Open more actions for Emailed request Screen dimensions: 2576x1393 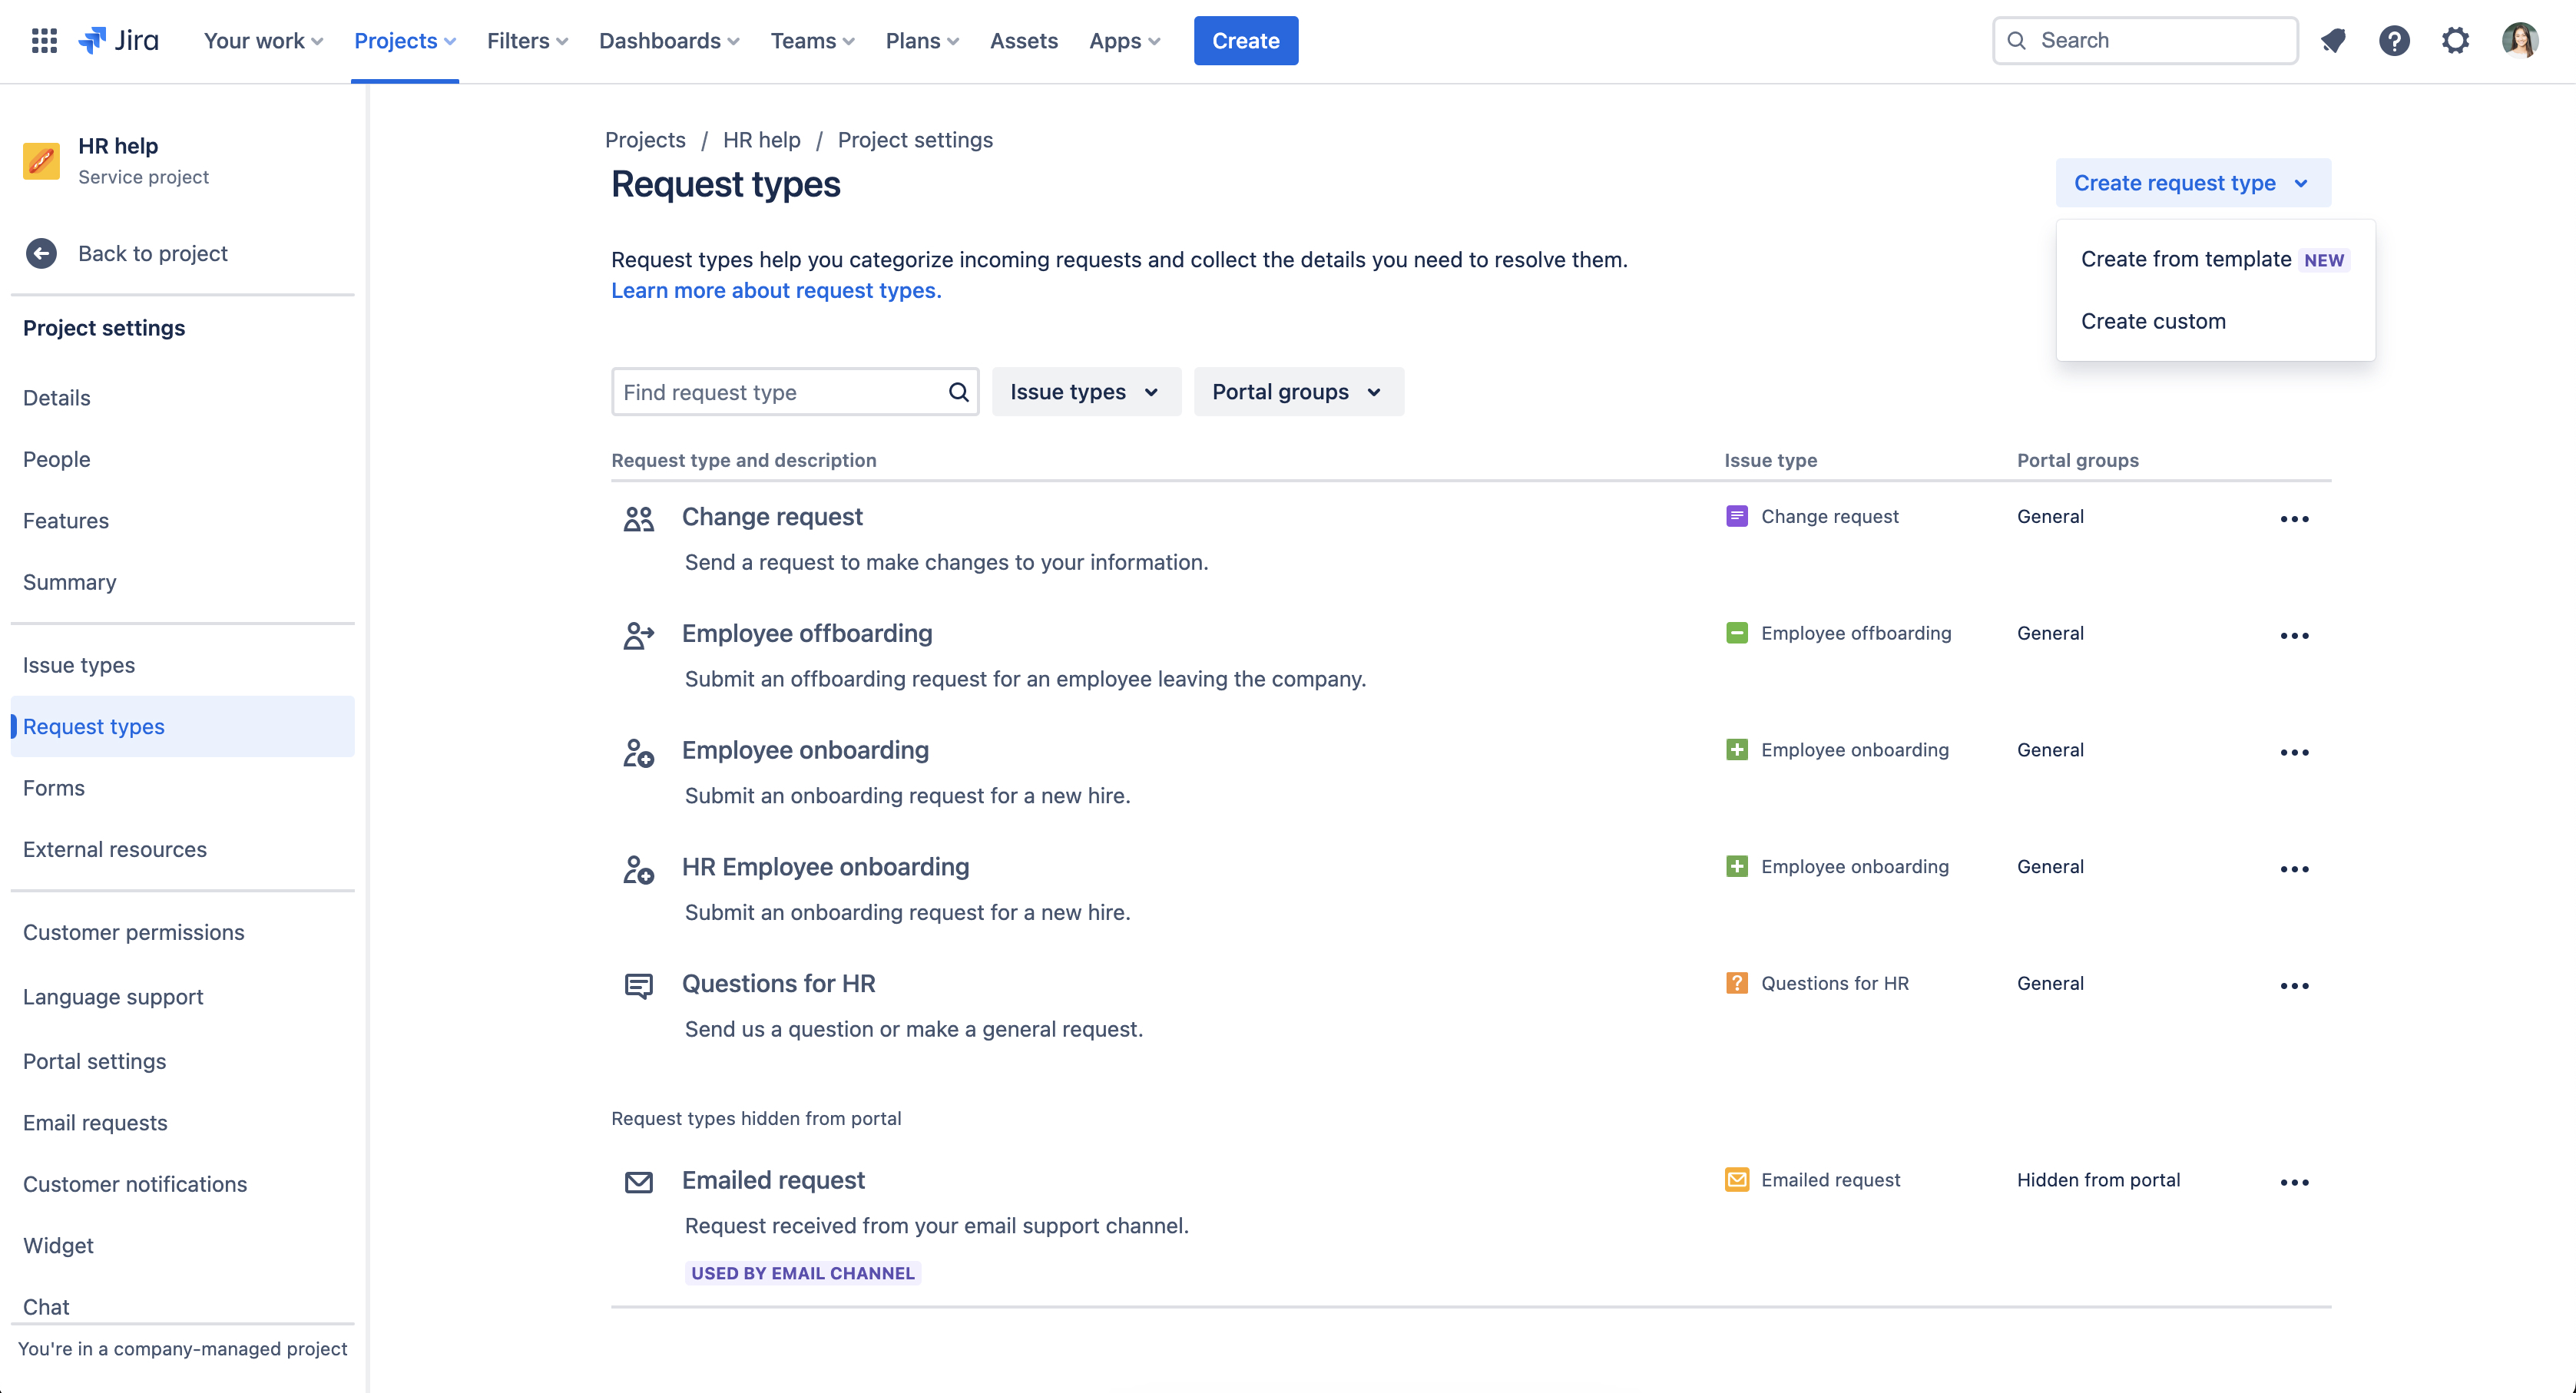tap(2294, 1182)
